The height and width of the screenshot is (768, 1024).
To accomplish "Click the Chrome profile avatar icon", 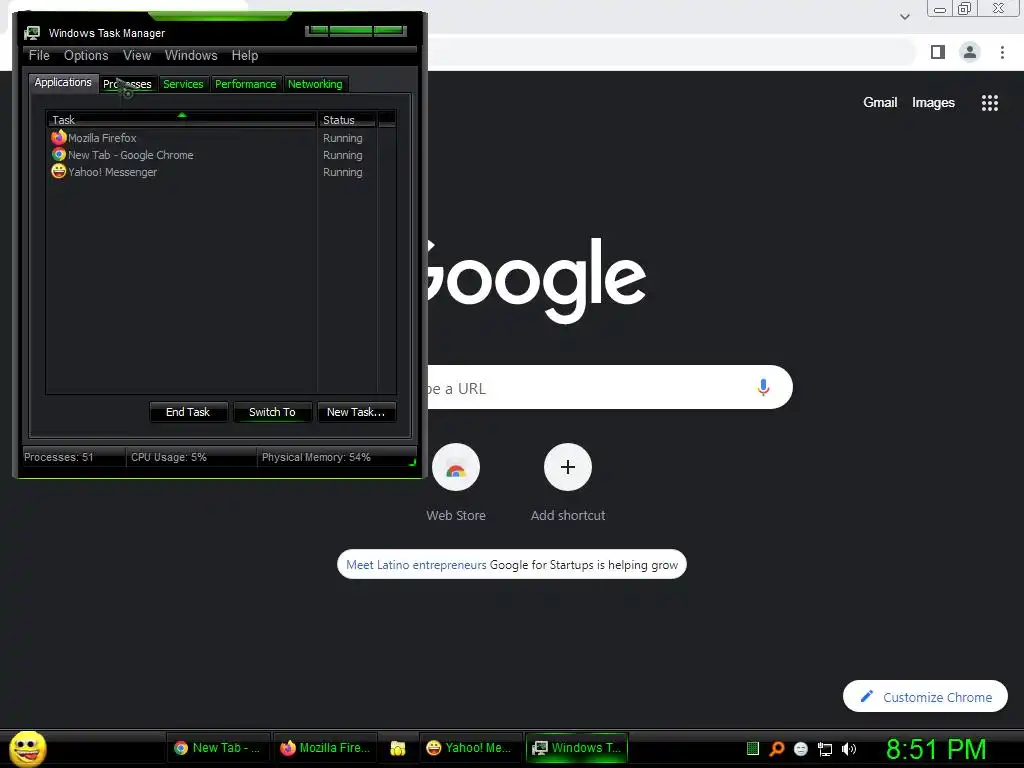I will pyautogui.click(x=970, y=52).
